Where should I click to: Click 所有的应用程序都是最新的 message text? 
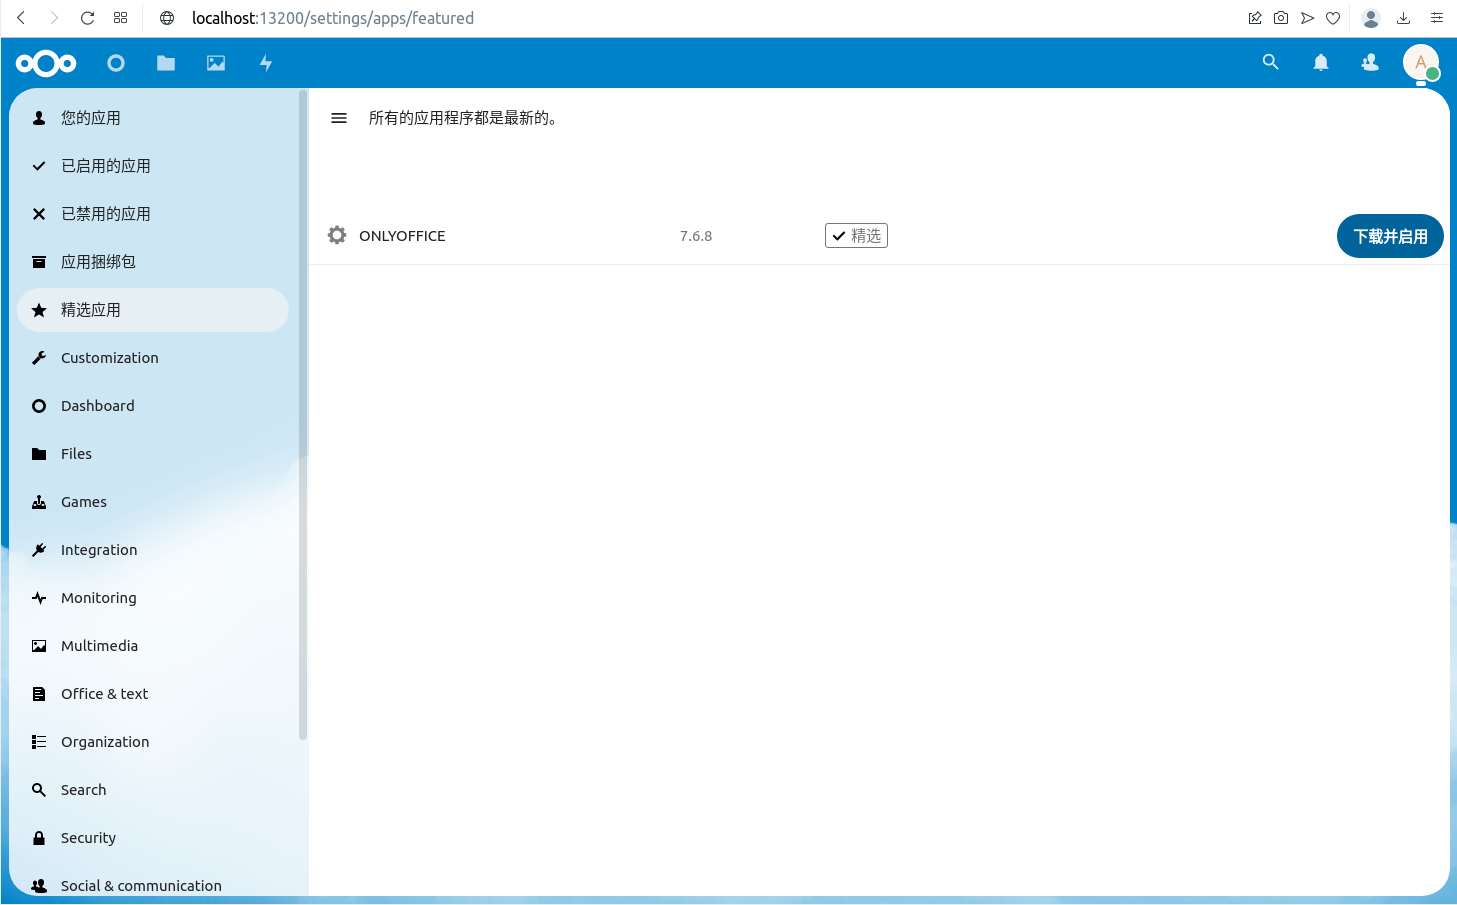pyautogui.click(x=462, y=118)
